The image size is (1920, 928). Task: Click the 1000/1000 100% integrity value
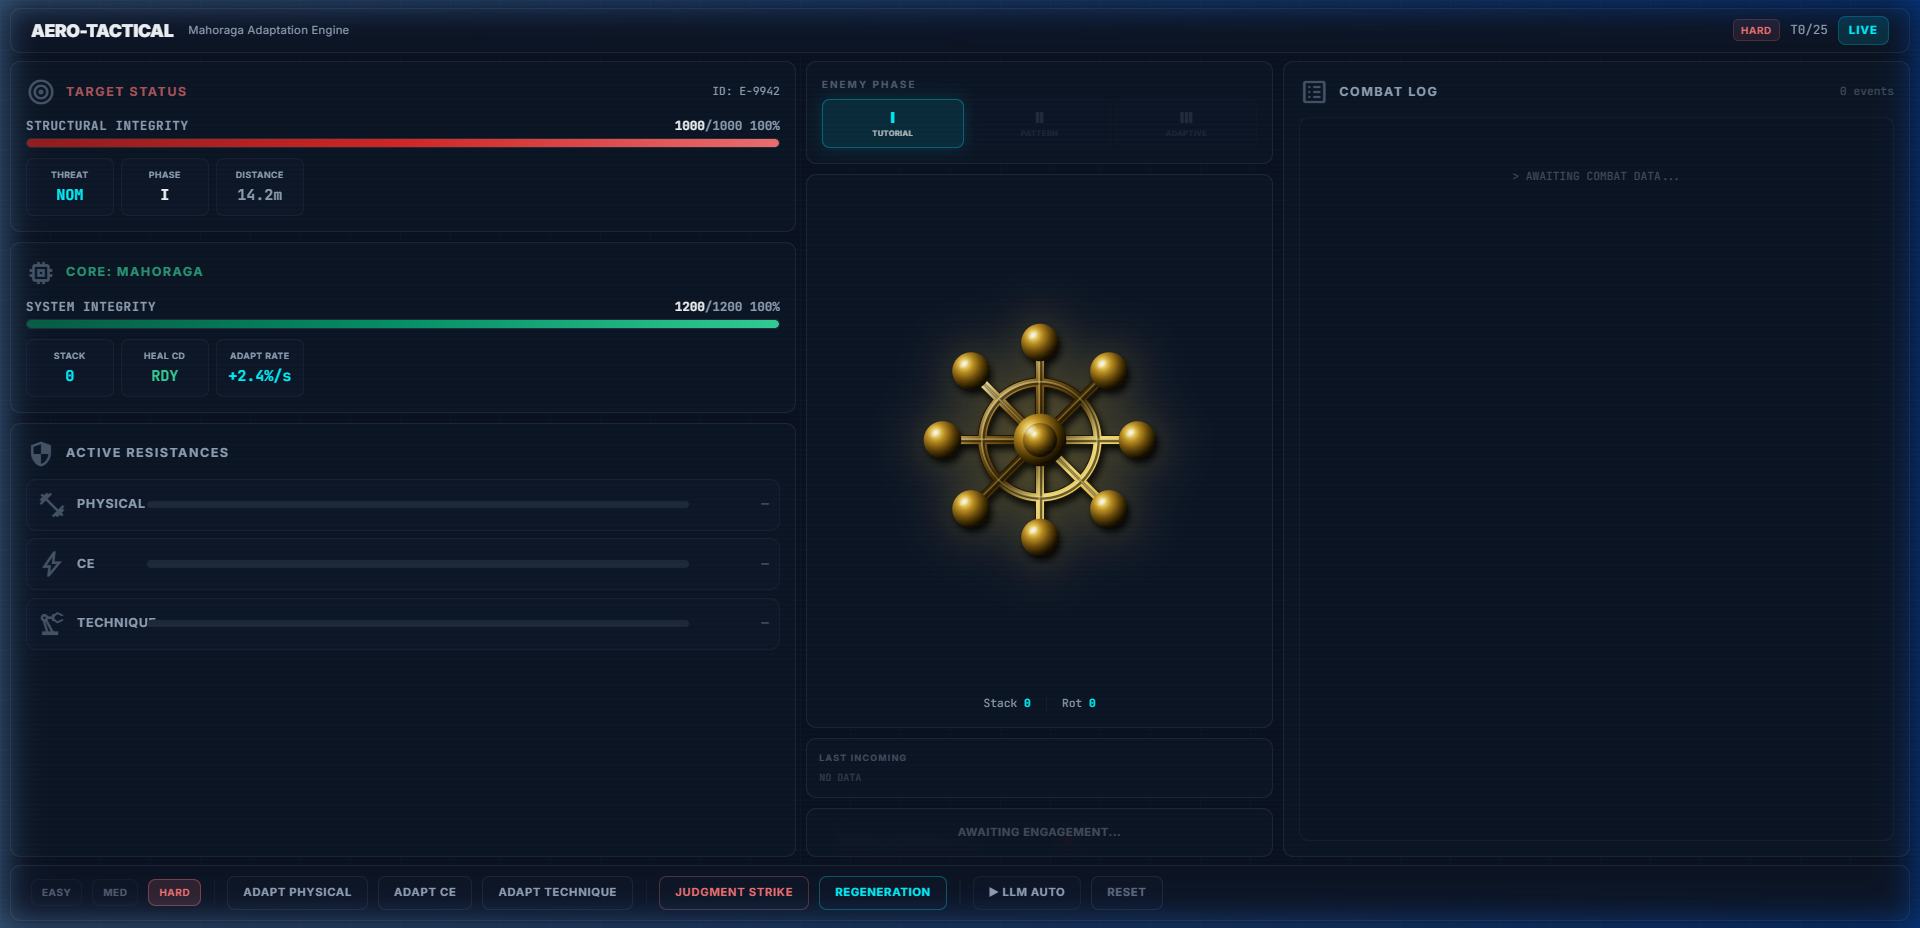[x=727, y=126]
